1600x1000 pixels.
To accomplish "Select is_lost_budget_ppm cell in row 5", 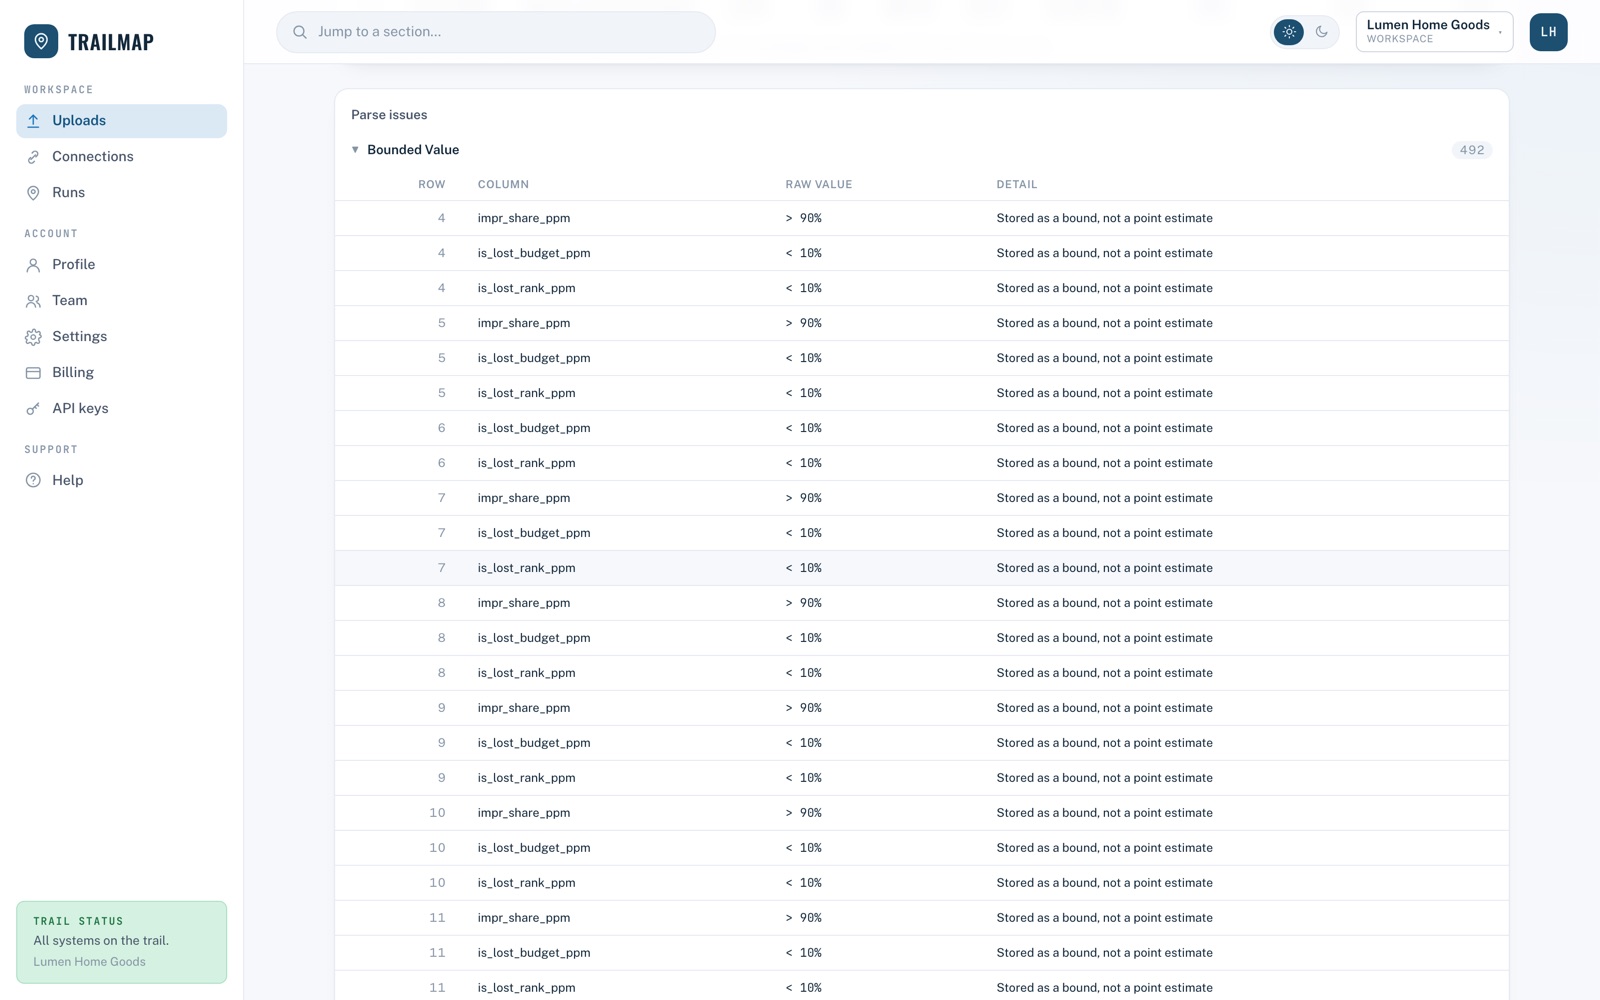I will point(534,358).
